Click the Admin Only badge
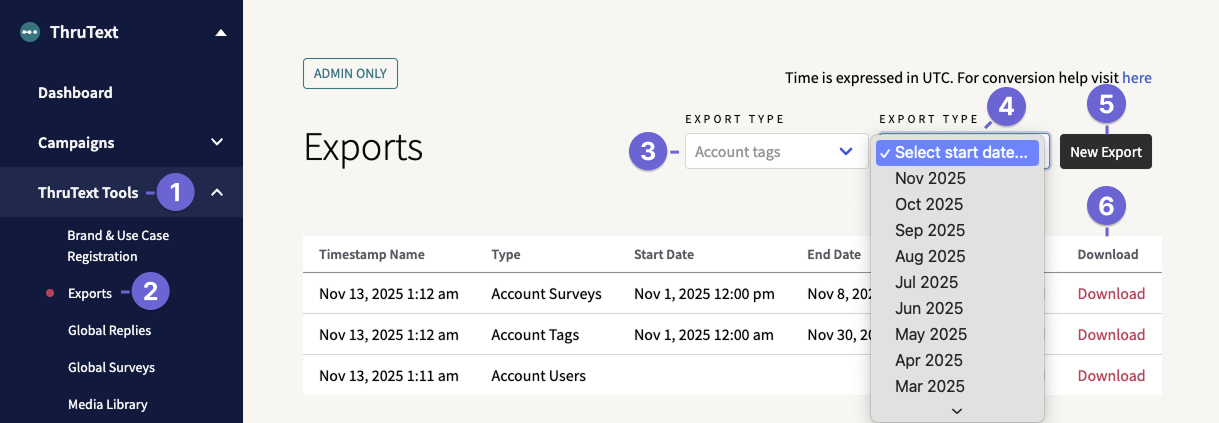The image size is (1219, 423). coord(351,74)
